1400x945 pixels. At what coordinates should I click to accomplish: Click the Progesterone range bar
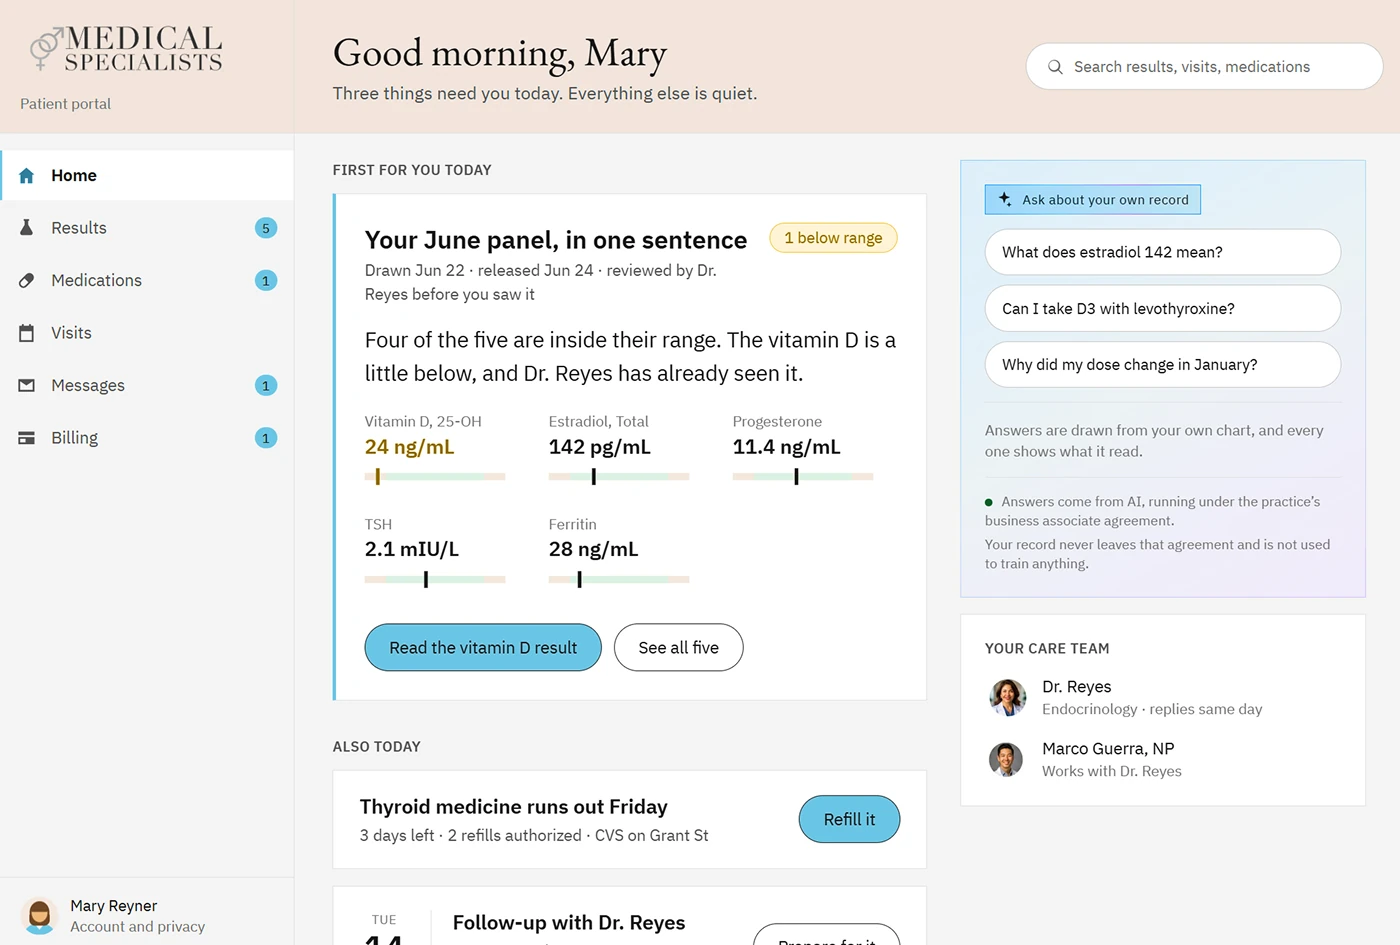803,477
